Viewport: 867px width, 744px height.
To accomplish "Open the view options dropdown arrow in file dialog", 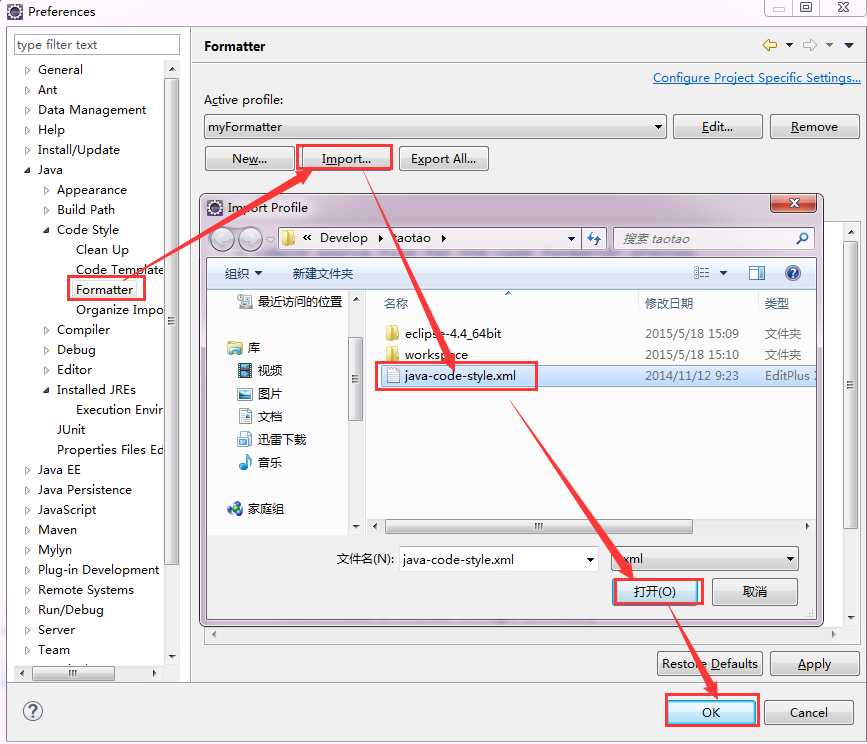I will click(723, 273).
